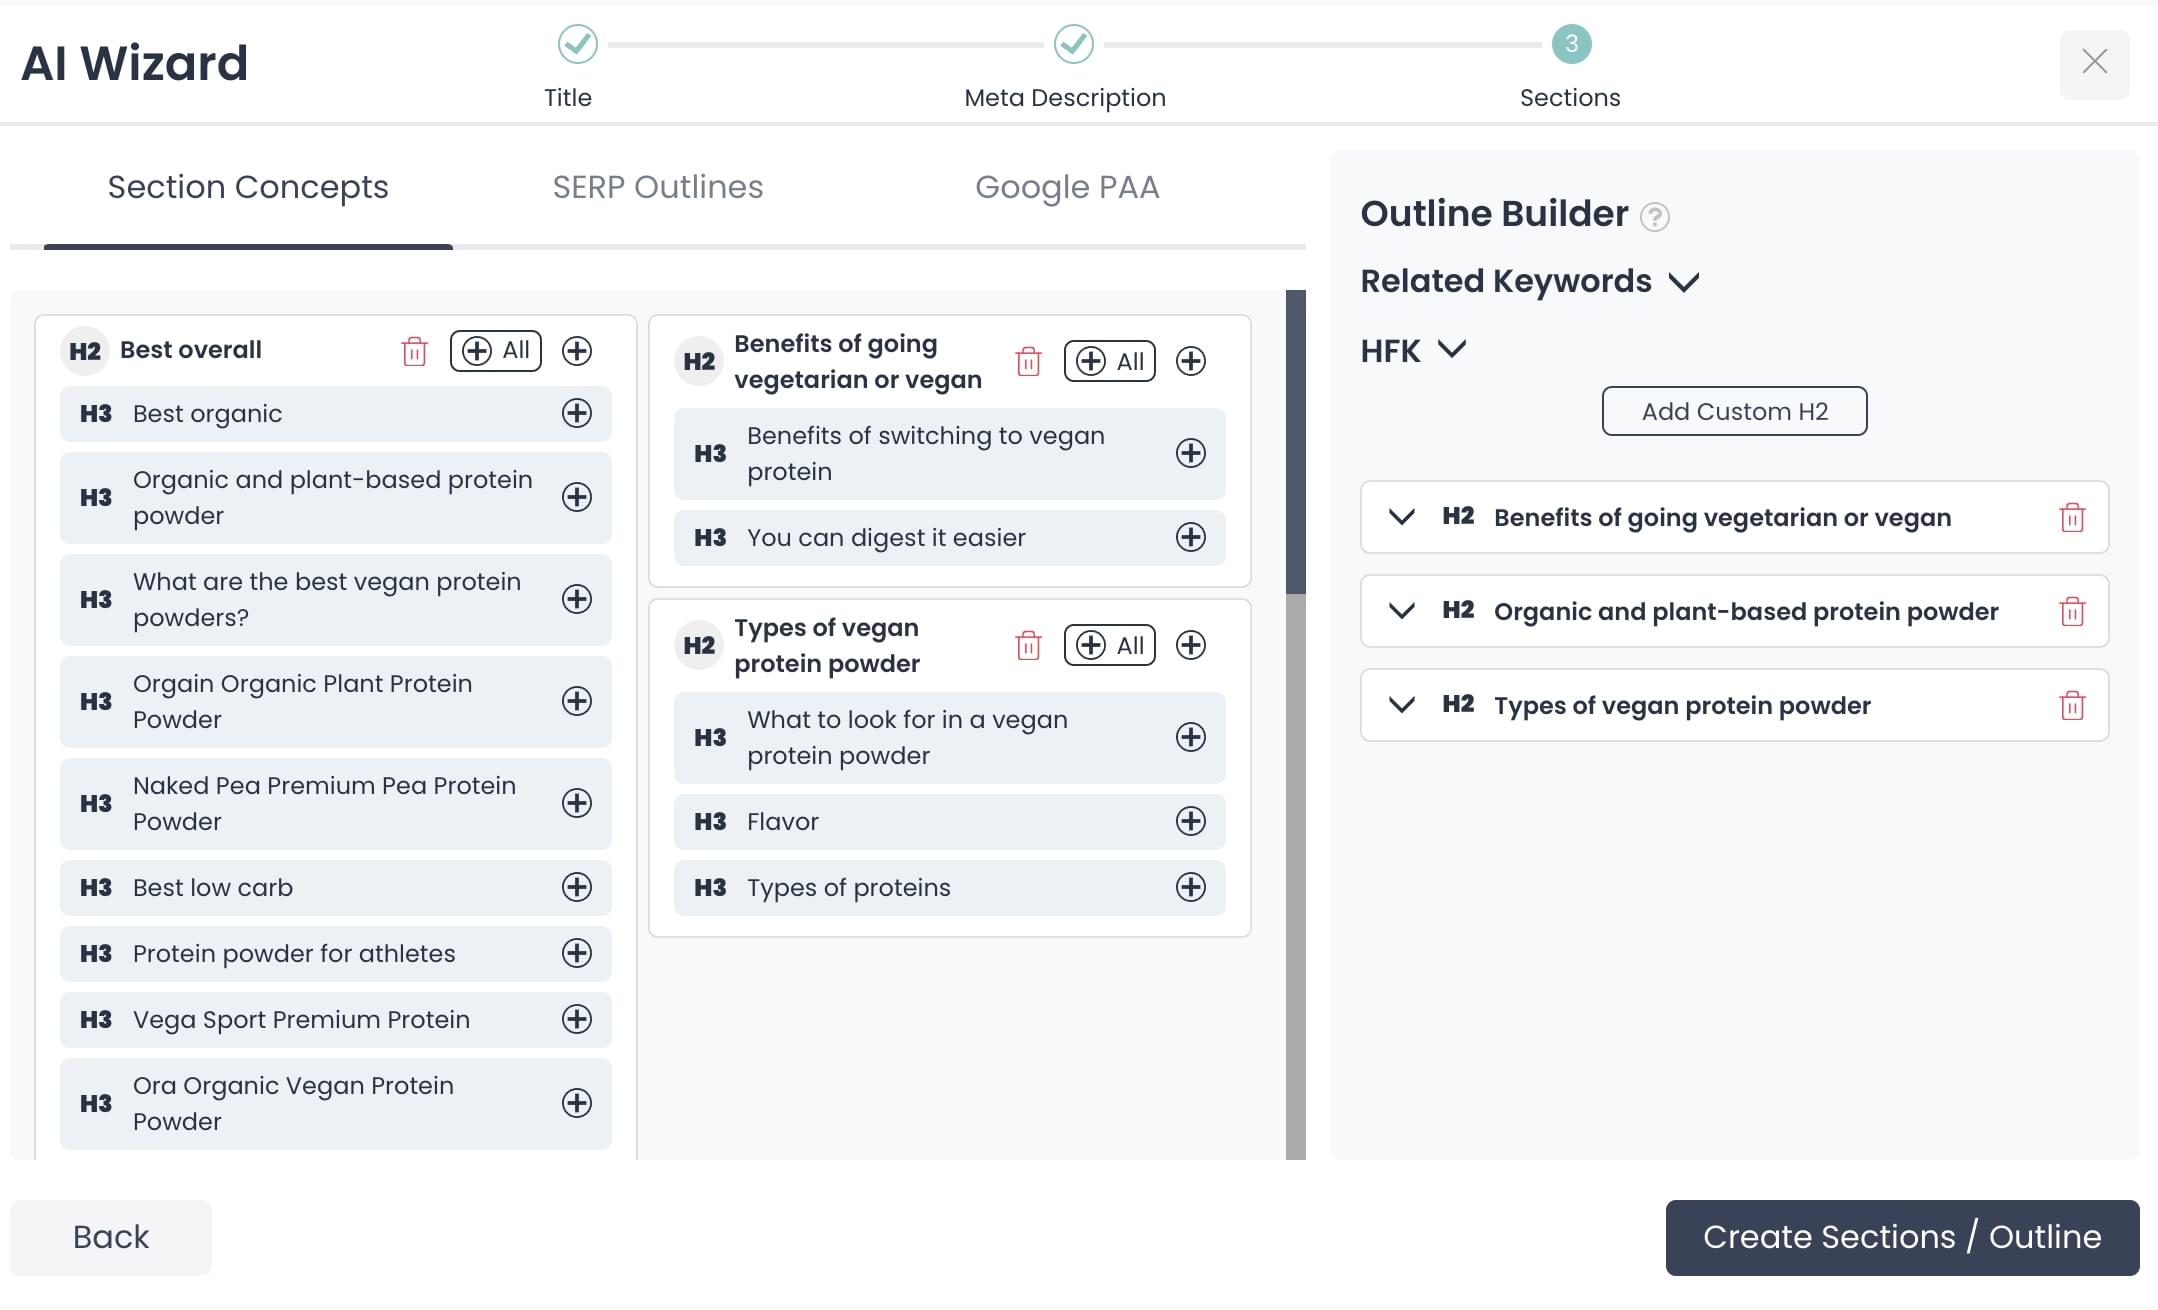Expand the HFK dropdown

tap(1451, 350)
